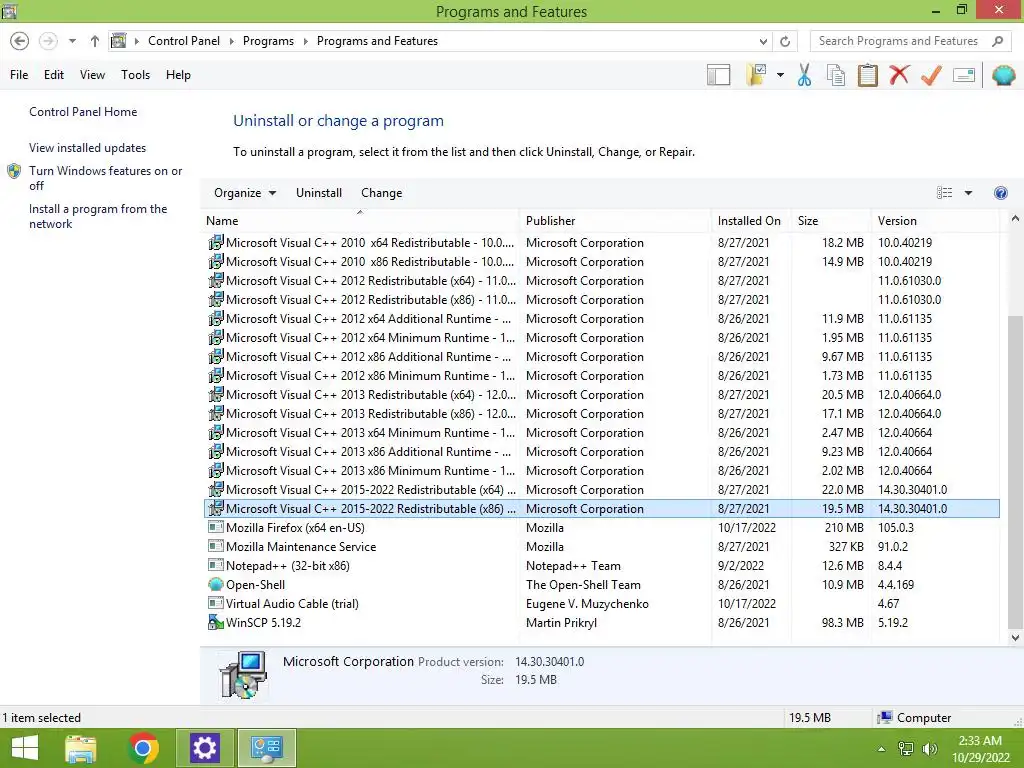This screenshot has width=1024, height=768.
Task: Click the Copy toolbar icon
Action: (836, 75)
